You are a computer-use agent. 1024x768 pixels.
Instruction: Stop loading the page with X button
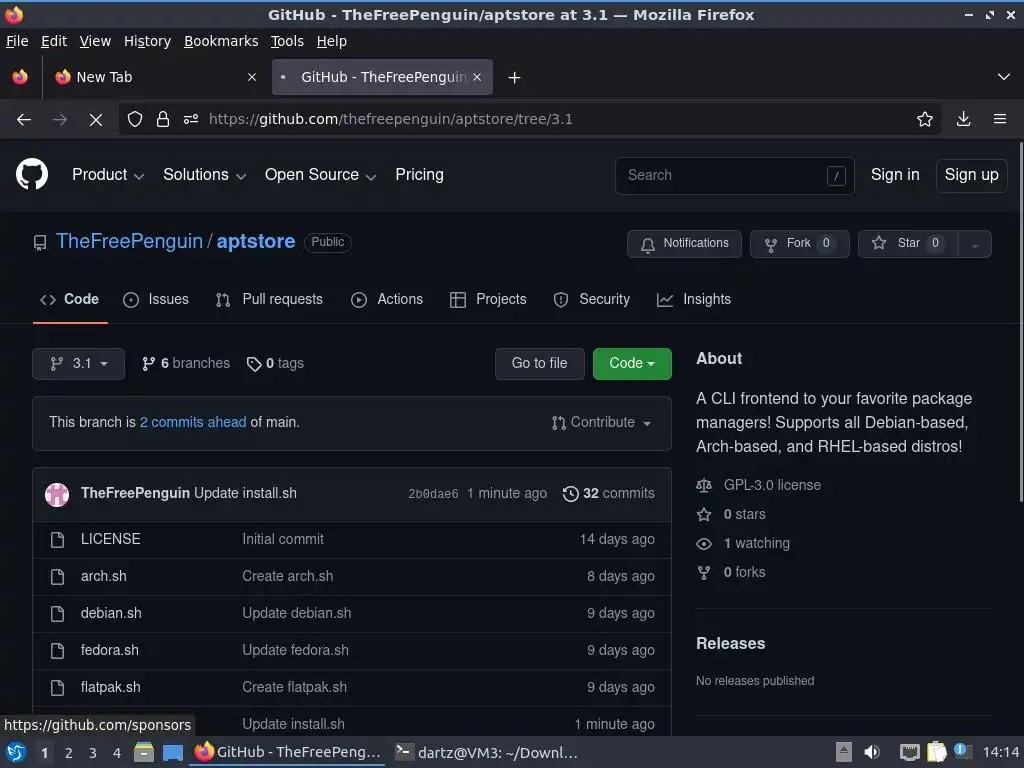click(95, 120)
